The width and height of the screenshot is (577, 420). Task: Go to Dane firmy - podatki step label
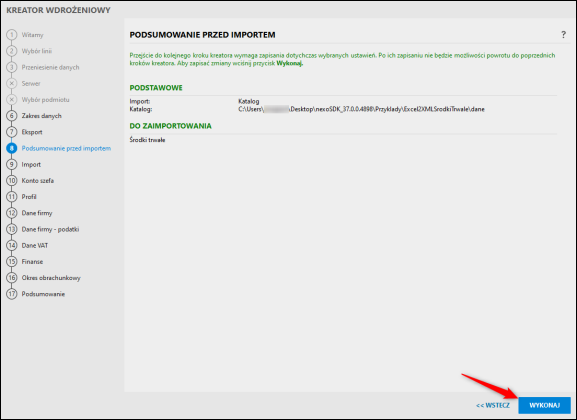[50, 229]
